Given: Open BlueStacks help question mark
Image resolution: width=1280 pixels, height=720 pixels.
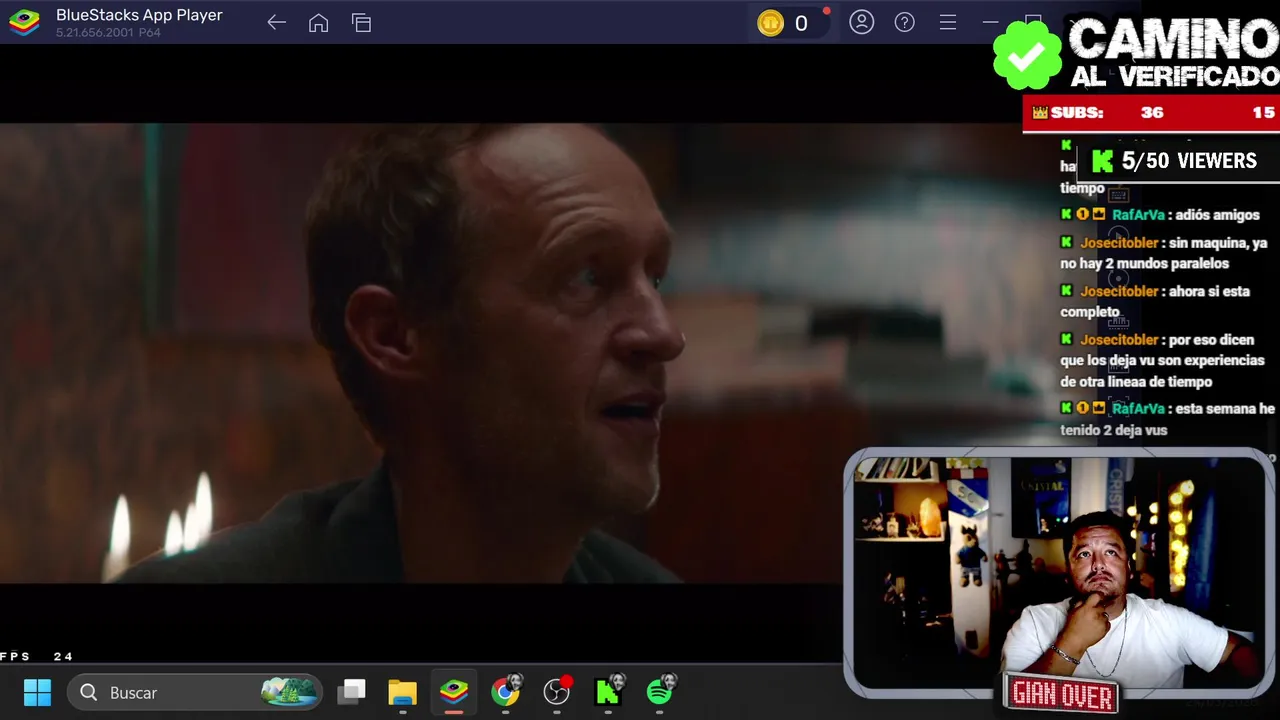Looking at the screenshot, I should tap(904, 22).
